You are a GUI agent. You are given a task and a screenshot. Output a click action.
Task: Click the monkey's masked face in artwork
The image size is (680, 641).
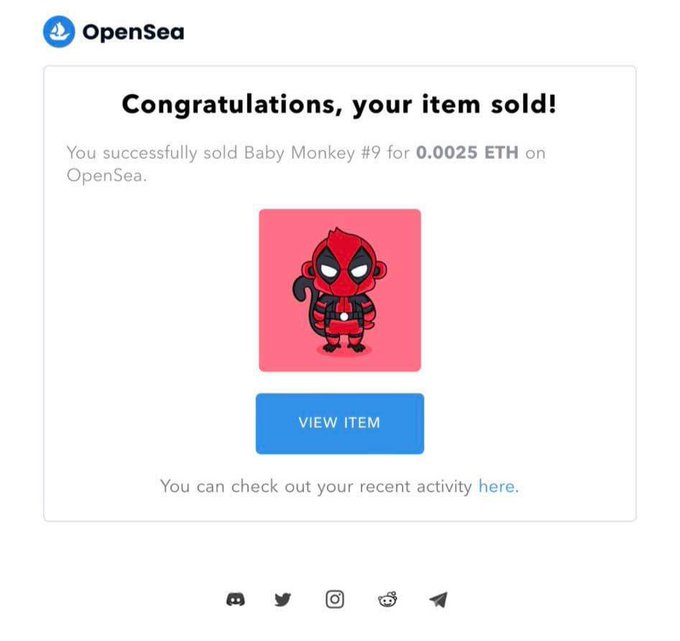click(343, 269)
